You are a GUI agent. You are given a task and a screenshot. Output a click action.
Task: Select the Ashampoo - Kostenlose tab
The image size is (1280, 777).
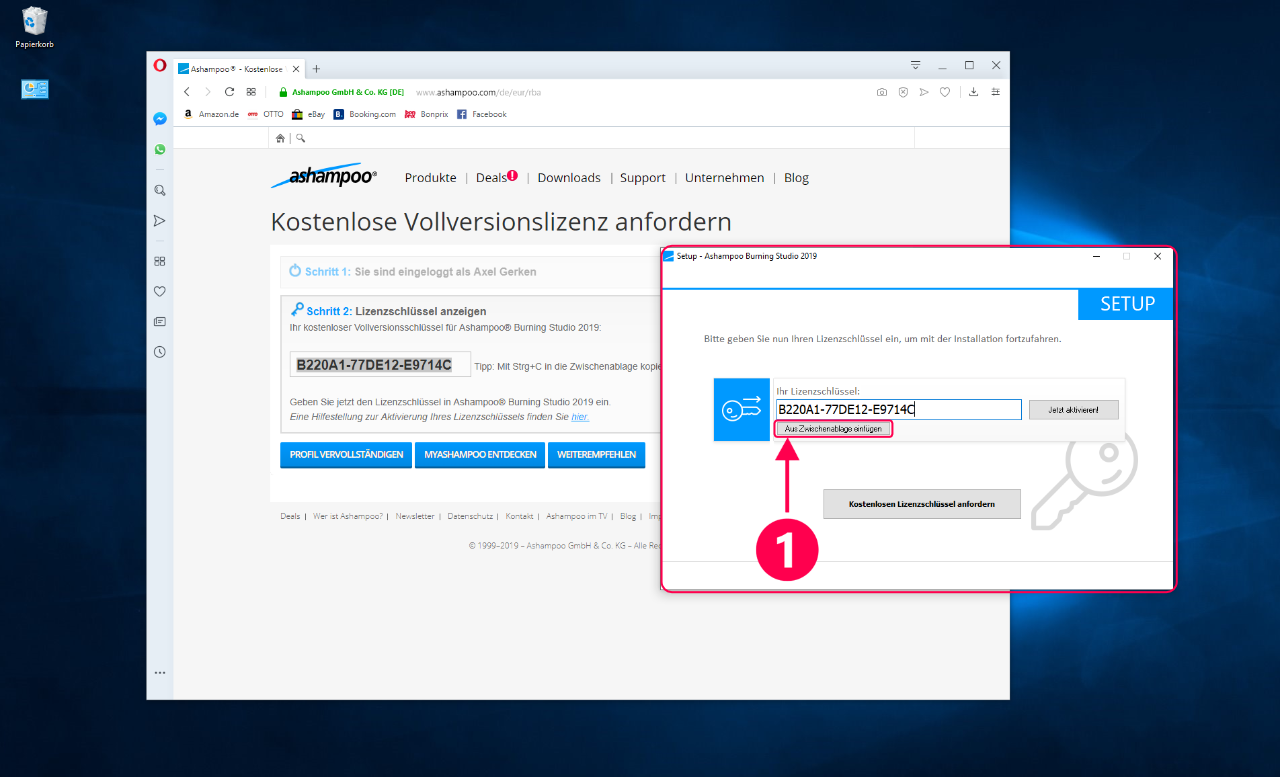click(x=239, y=69)
